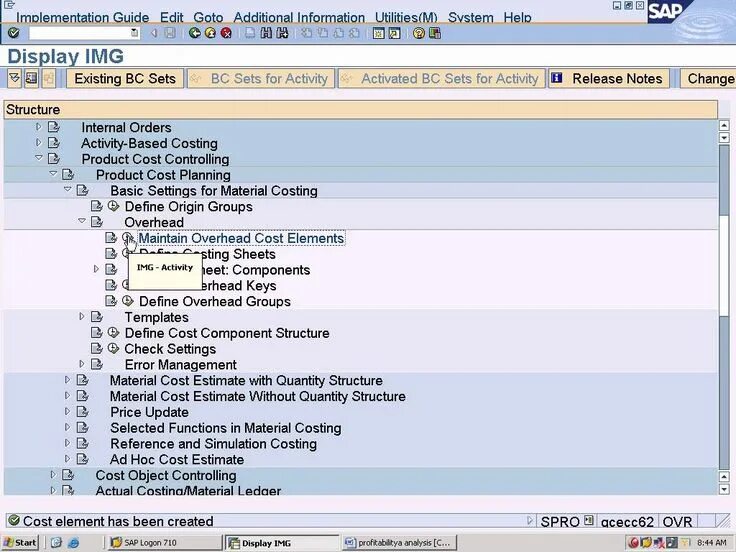Click the SAP window menu icon at top-left
This screenshot has height=552, width=736.
click(9, 5)
